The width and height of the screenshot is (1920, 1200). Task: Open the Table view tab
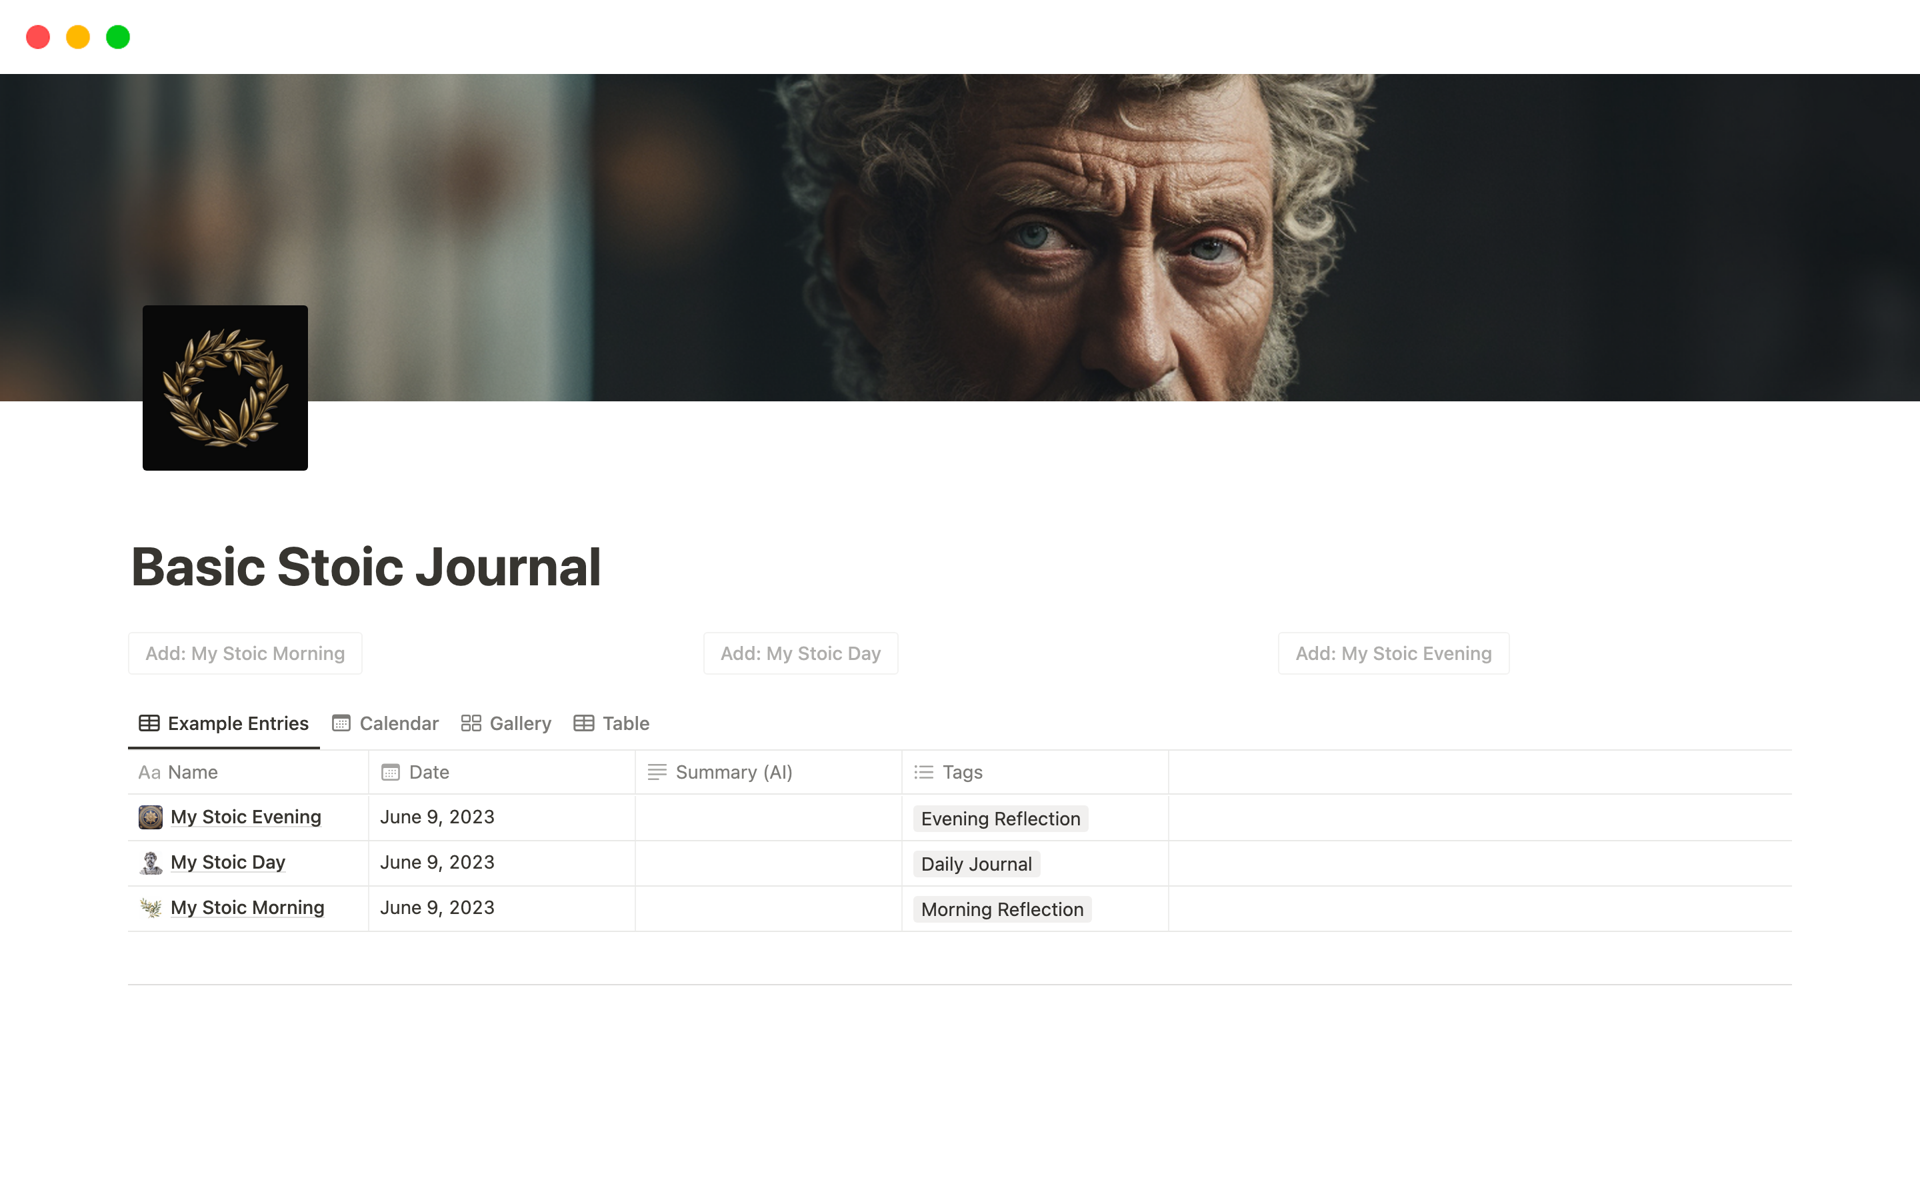[612, 723]
